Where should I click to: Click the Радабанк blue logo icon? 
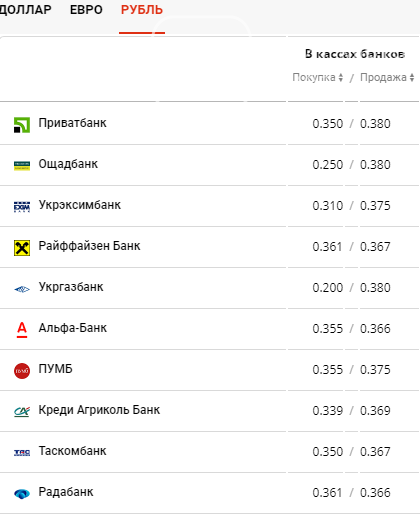tap(22, 493)
